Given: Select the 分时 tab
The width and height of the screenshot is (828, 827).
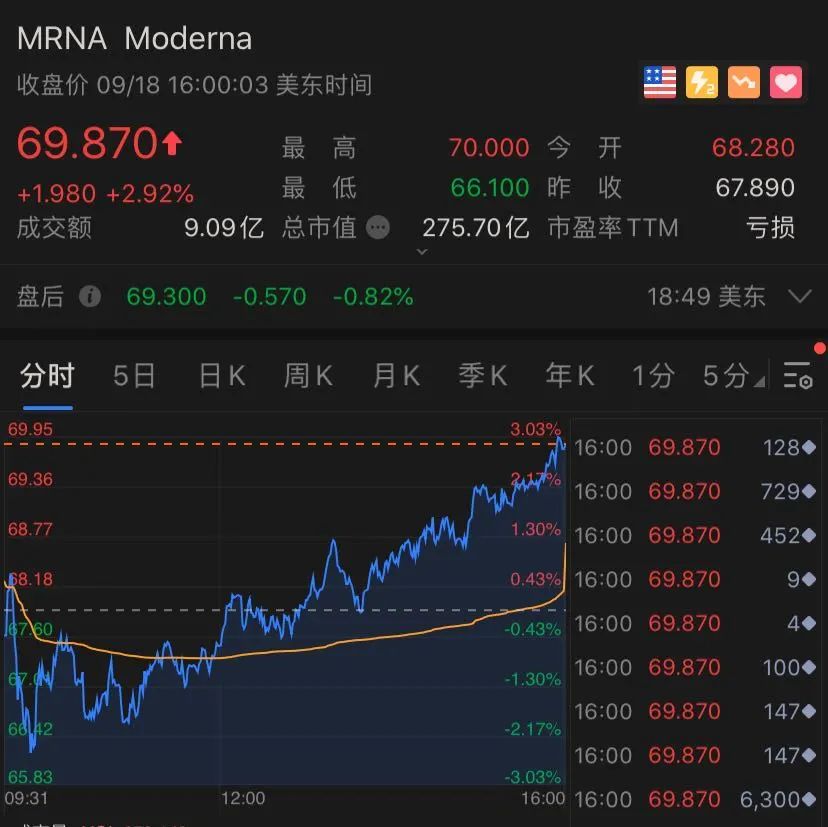Looking at the screenshot, I should (x=48, y=376).
